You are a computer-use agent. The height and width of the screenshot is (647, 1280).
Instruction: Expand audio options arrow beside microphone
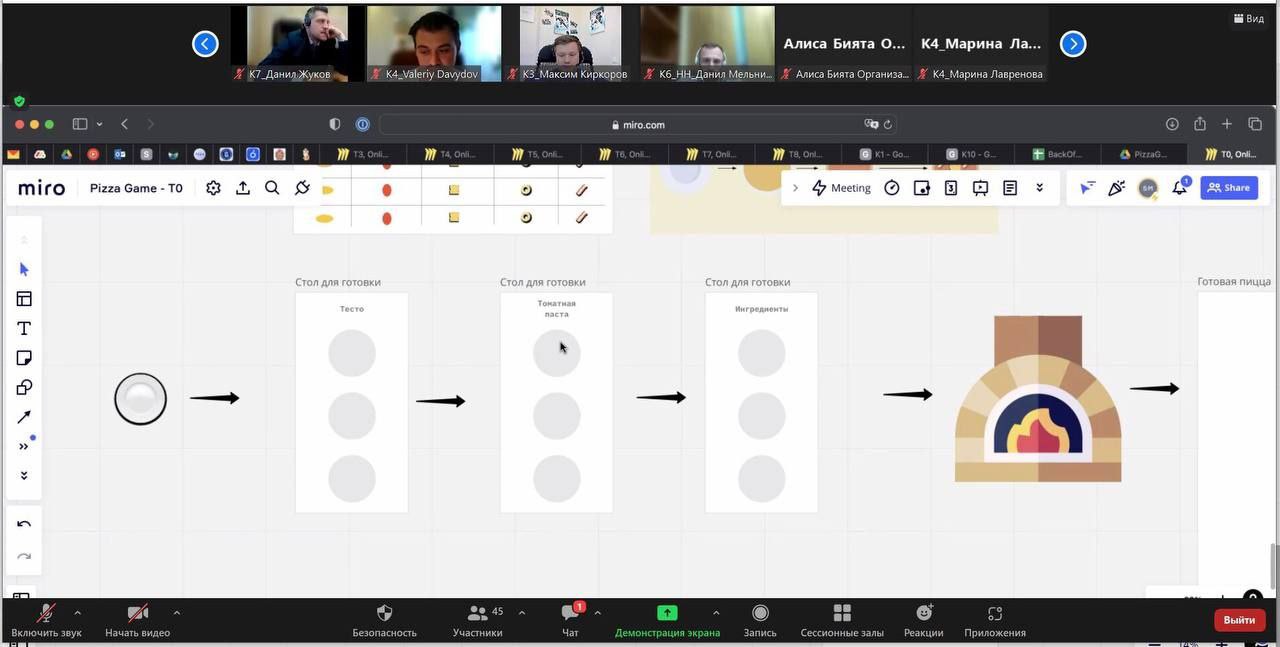(x=78, y=613)
